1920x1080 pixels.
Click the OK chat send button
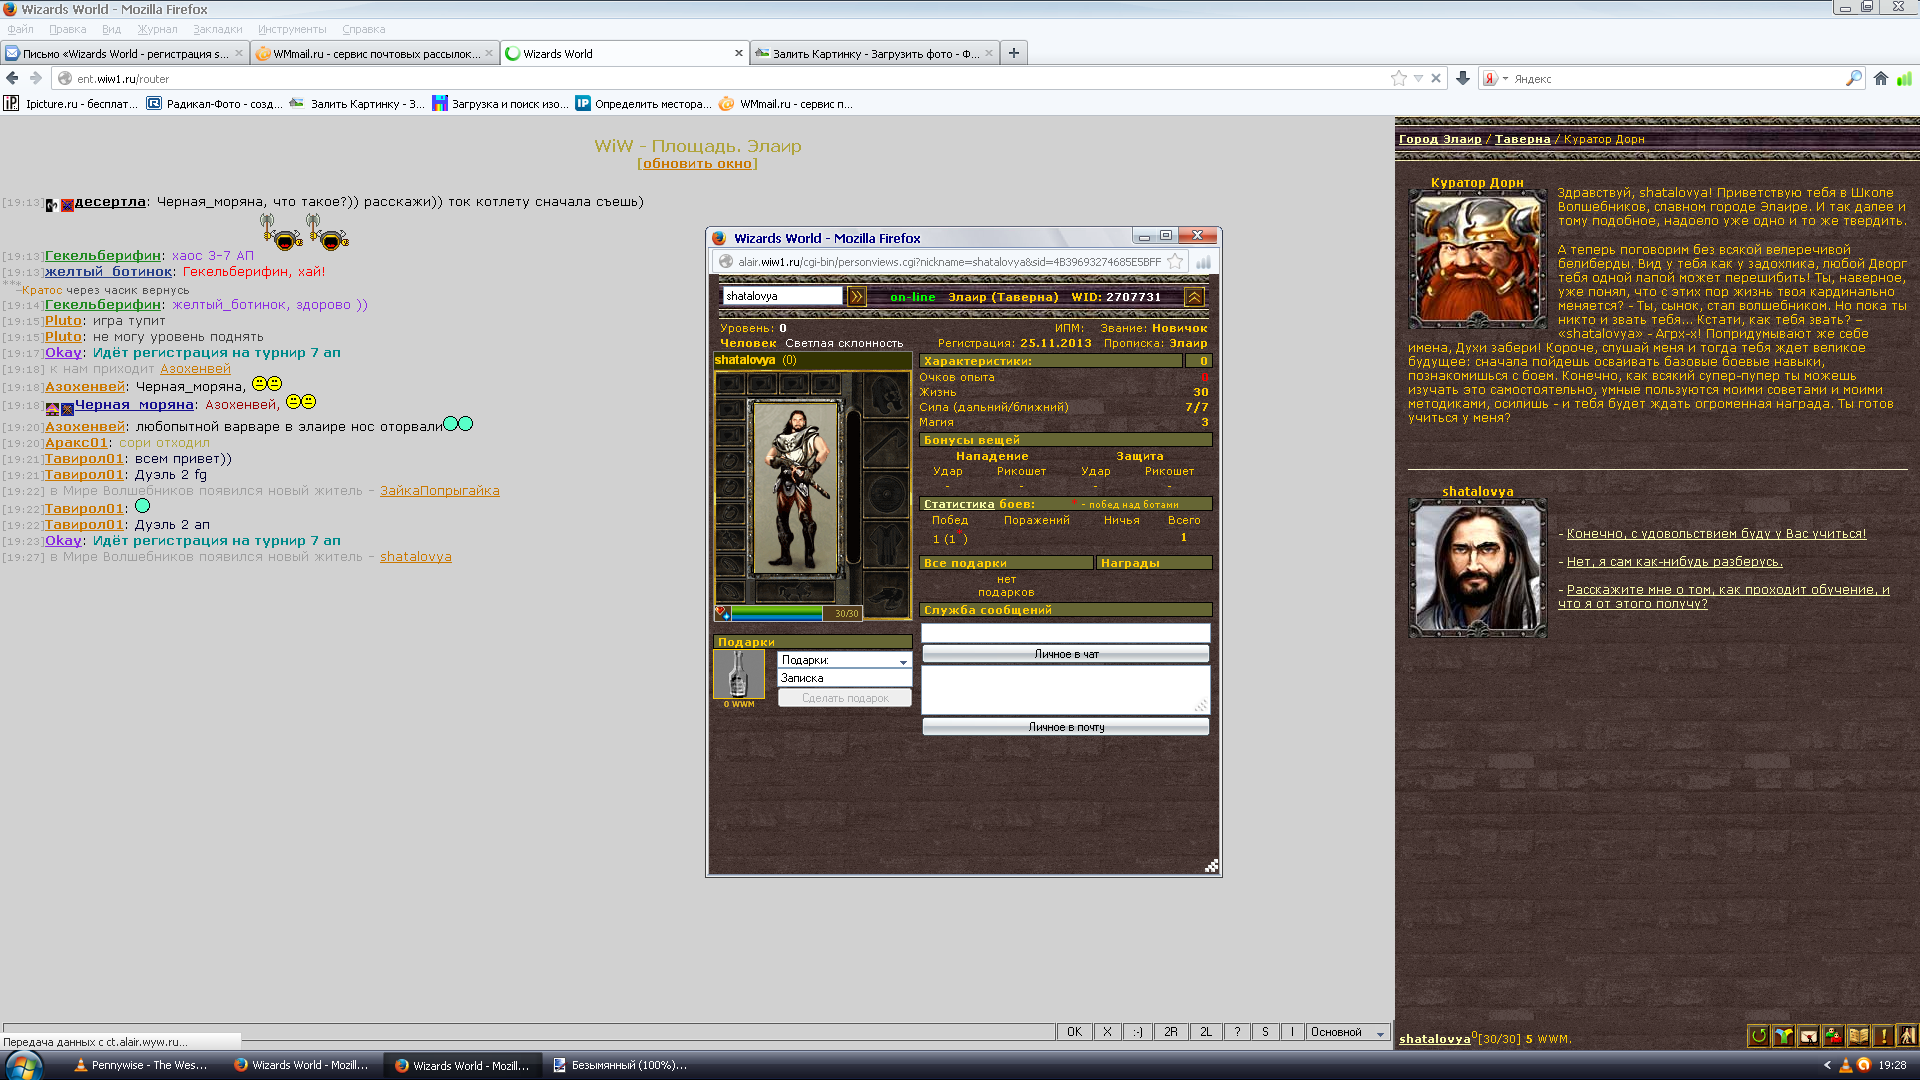1074,1032
